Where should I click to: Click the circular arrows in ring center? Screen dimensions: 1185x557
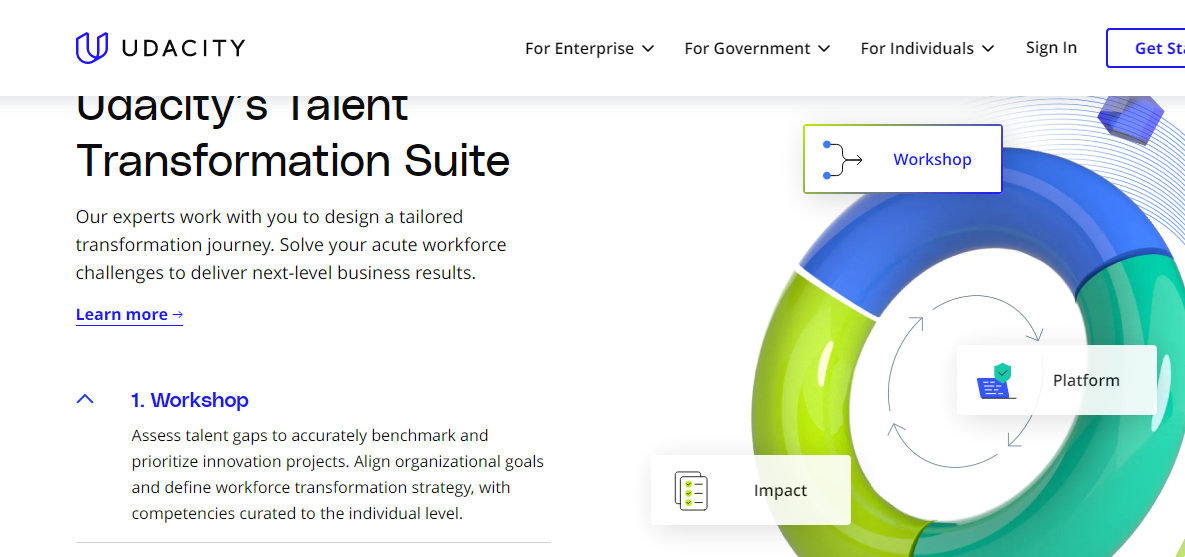pos(965,377)
